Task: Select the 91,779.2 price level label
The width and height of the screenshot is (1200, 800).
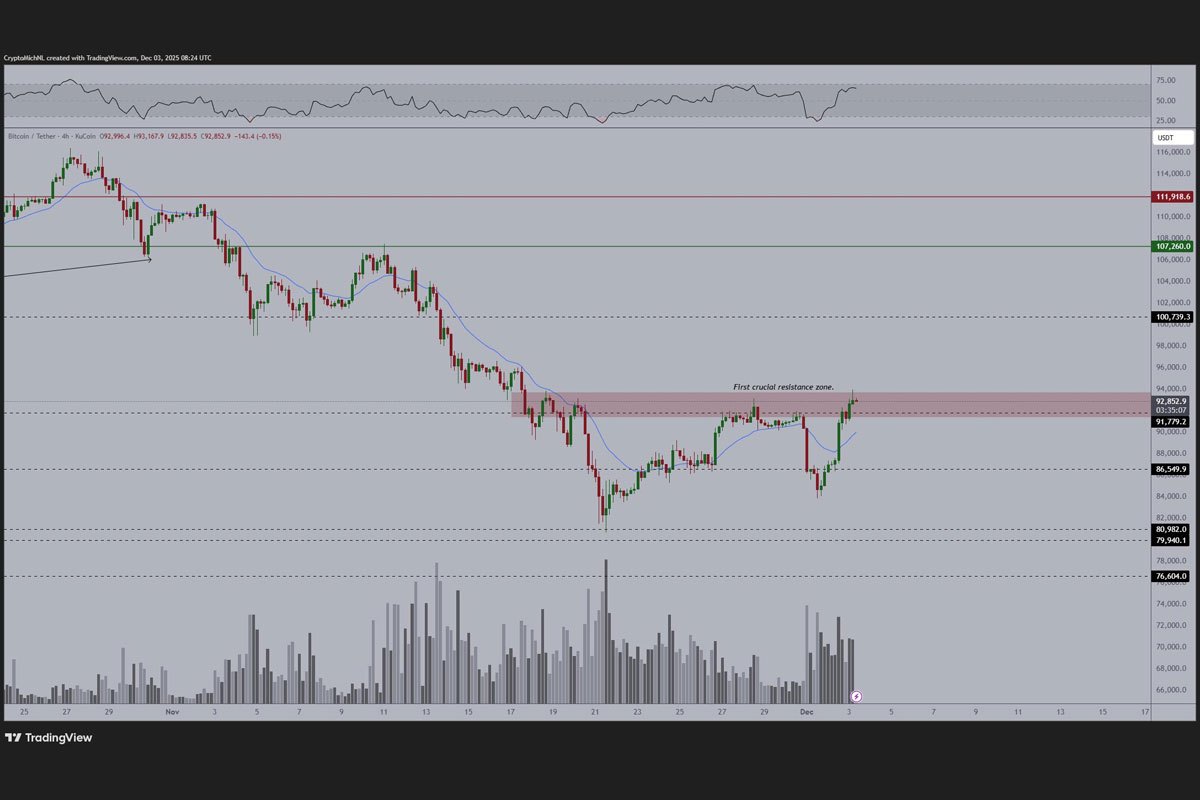Action: (x=1173, y=422)
